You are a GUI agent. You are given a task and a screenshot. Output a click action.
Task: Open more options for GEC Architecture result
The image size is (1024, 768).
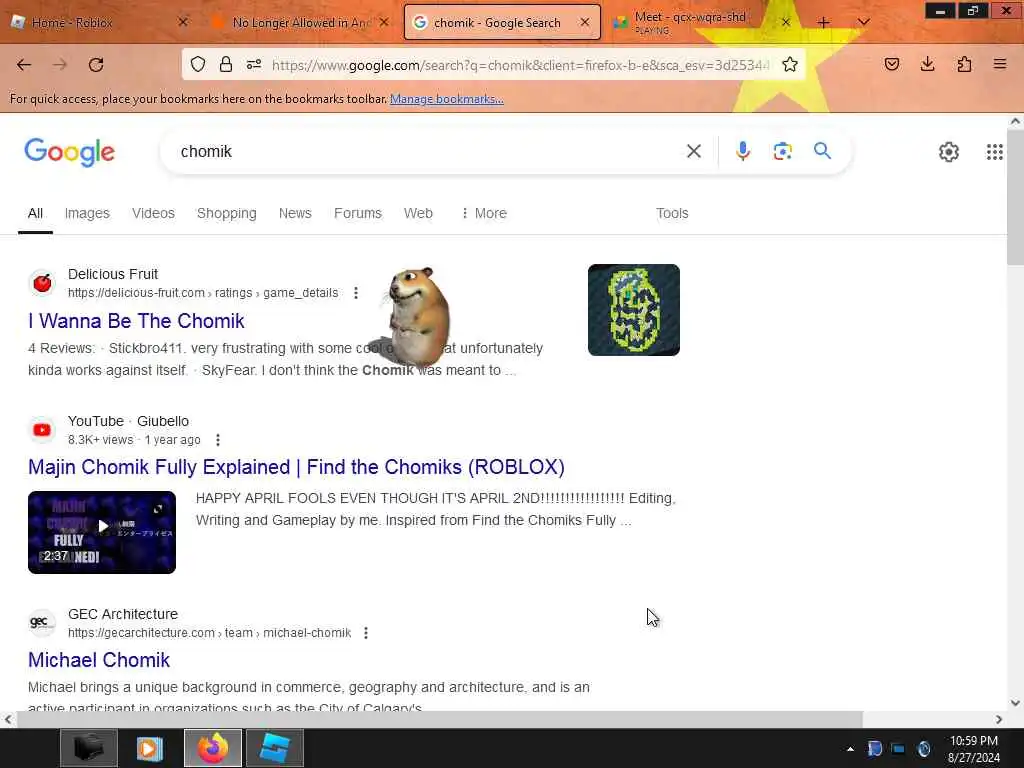pos(366,633)
